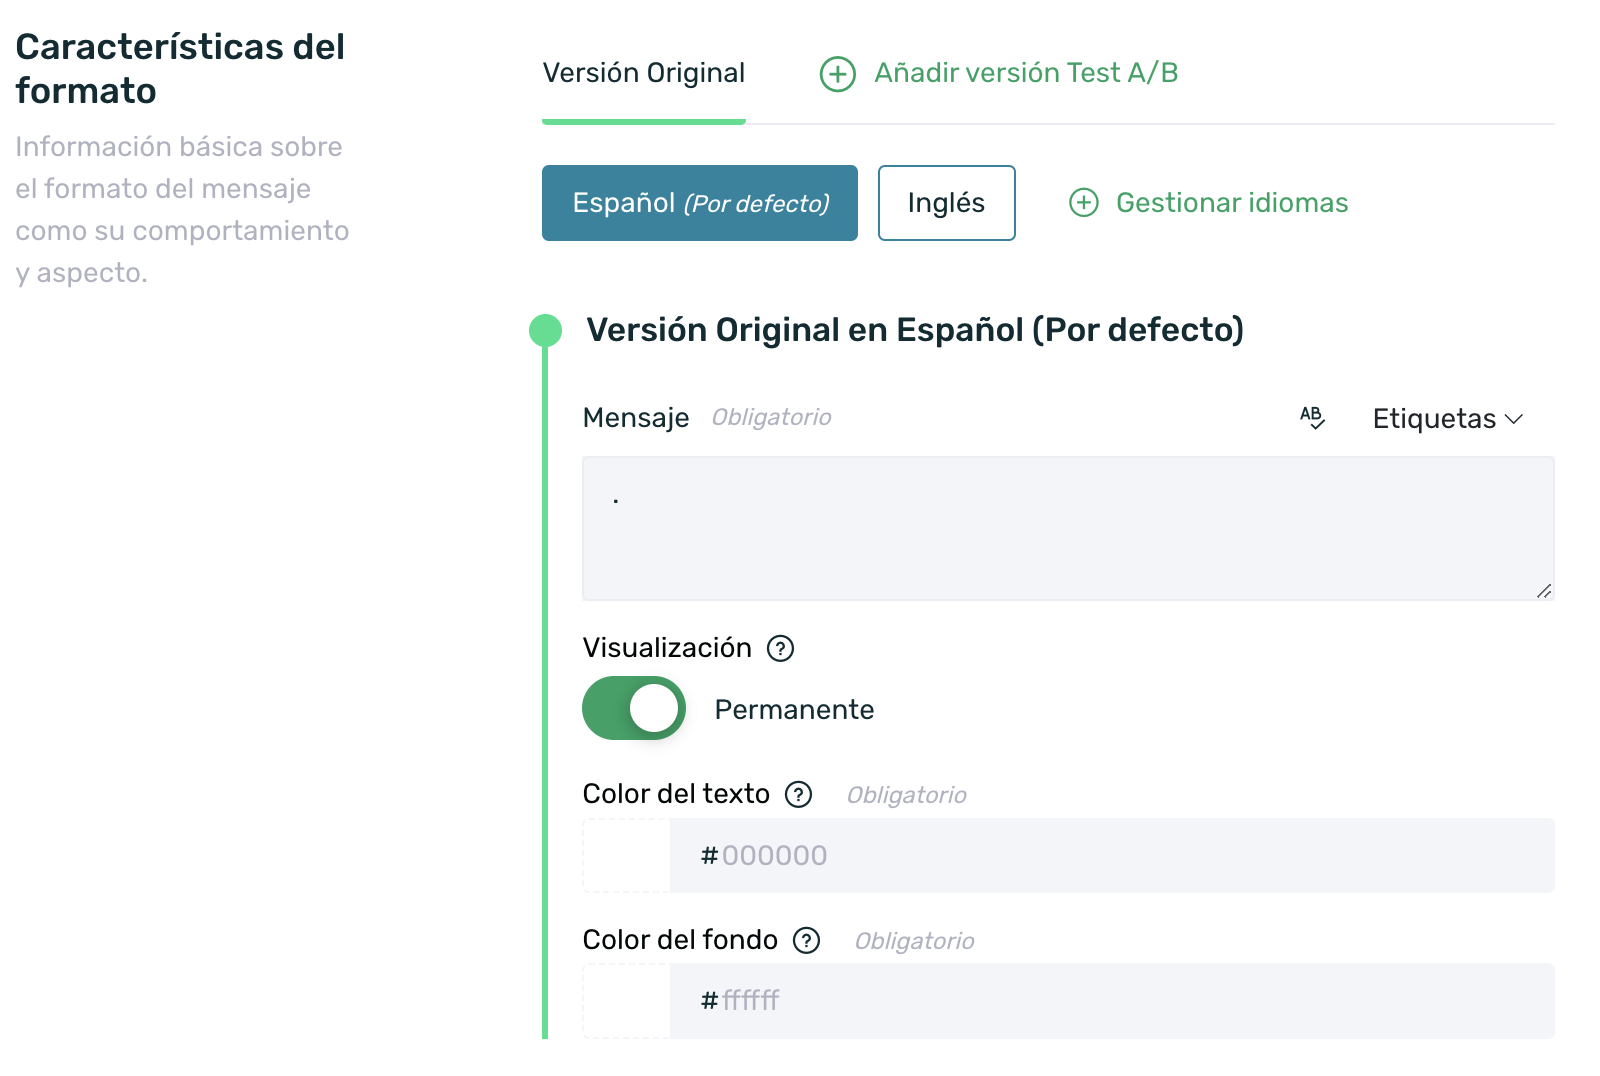
Task: Select the Inglés language button
Action: tap(947, 203)
